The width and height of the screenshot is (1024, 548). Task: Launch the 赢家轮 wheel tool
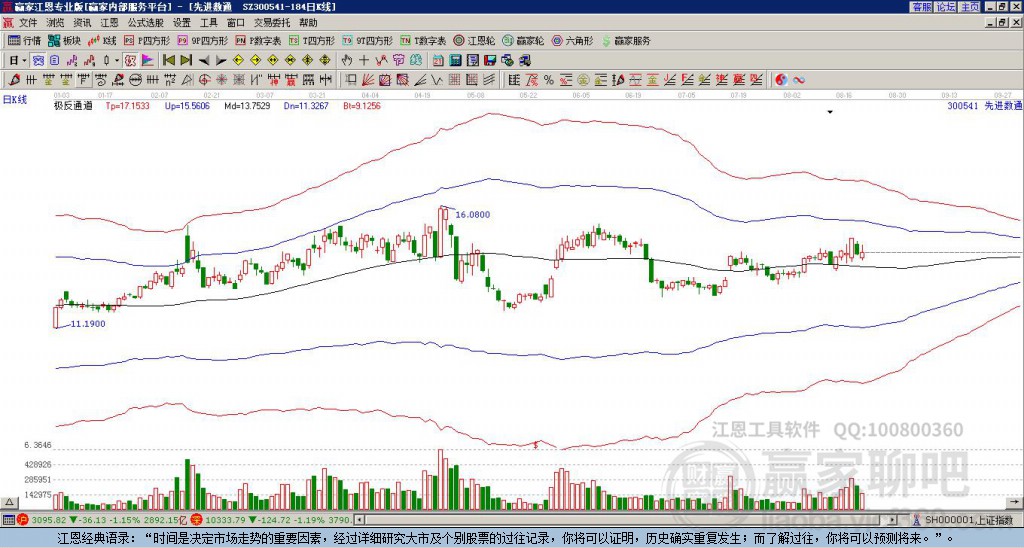[x=524, y=40]
